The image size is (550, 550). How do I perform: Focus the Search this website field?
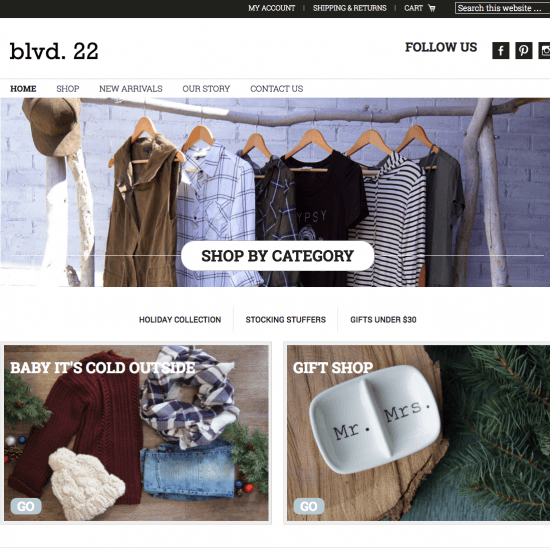tap(502, 8)
